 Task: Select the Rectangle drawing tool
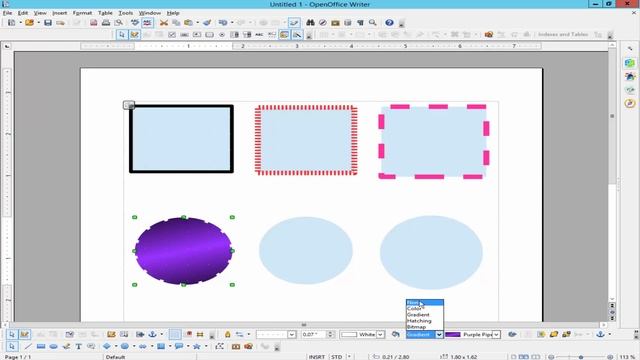click(41, 347)
